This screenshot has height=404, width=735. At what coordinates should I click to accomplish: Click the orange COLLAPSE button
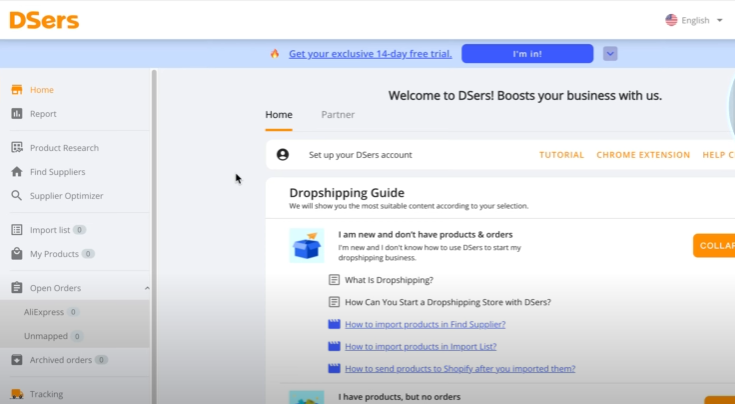714,245
